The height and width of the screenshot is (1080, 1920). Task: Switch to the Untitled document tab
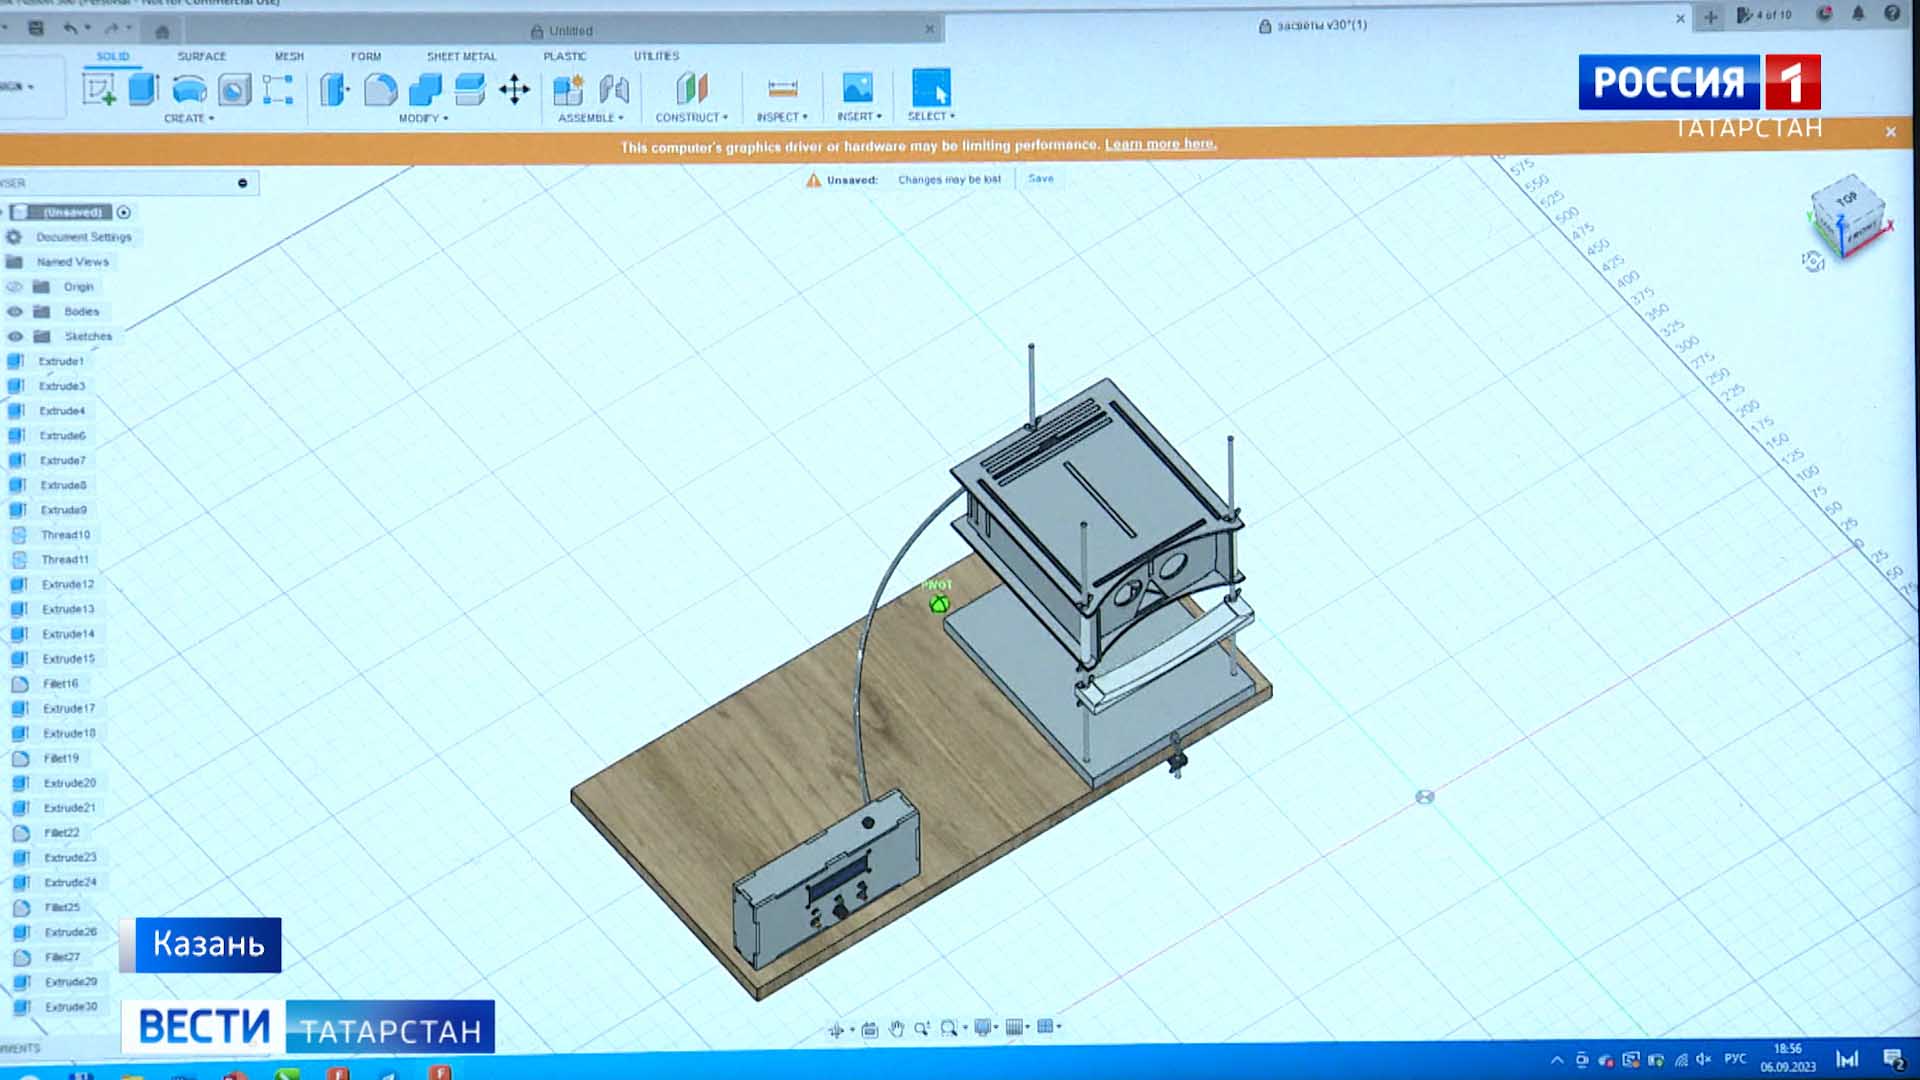tap(562, 31)
